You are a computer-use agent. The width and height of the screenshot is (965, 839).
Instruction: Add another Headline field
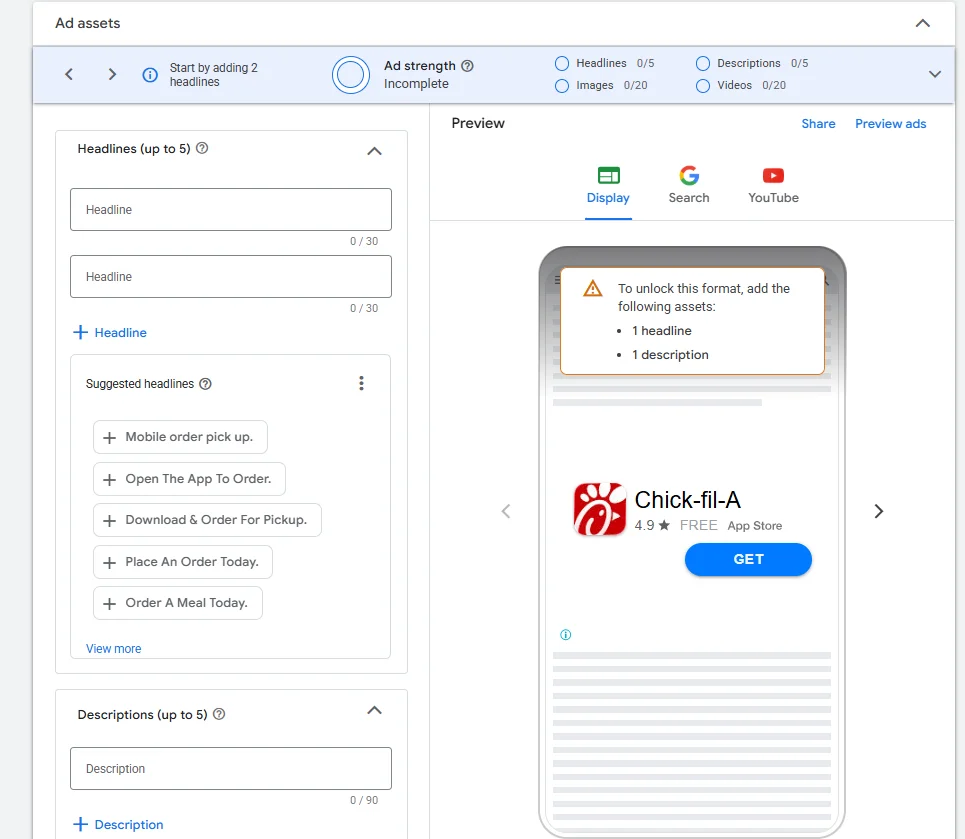coord(110,332)
